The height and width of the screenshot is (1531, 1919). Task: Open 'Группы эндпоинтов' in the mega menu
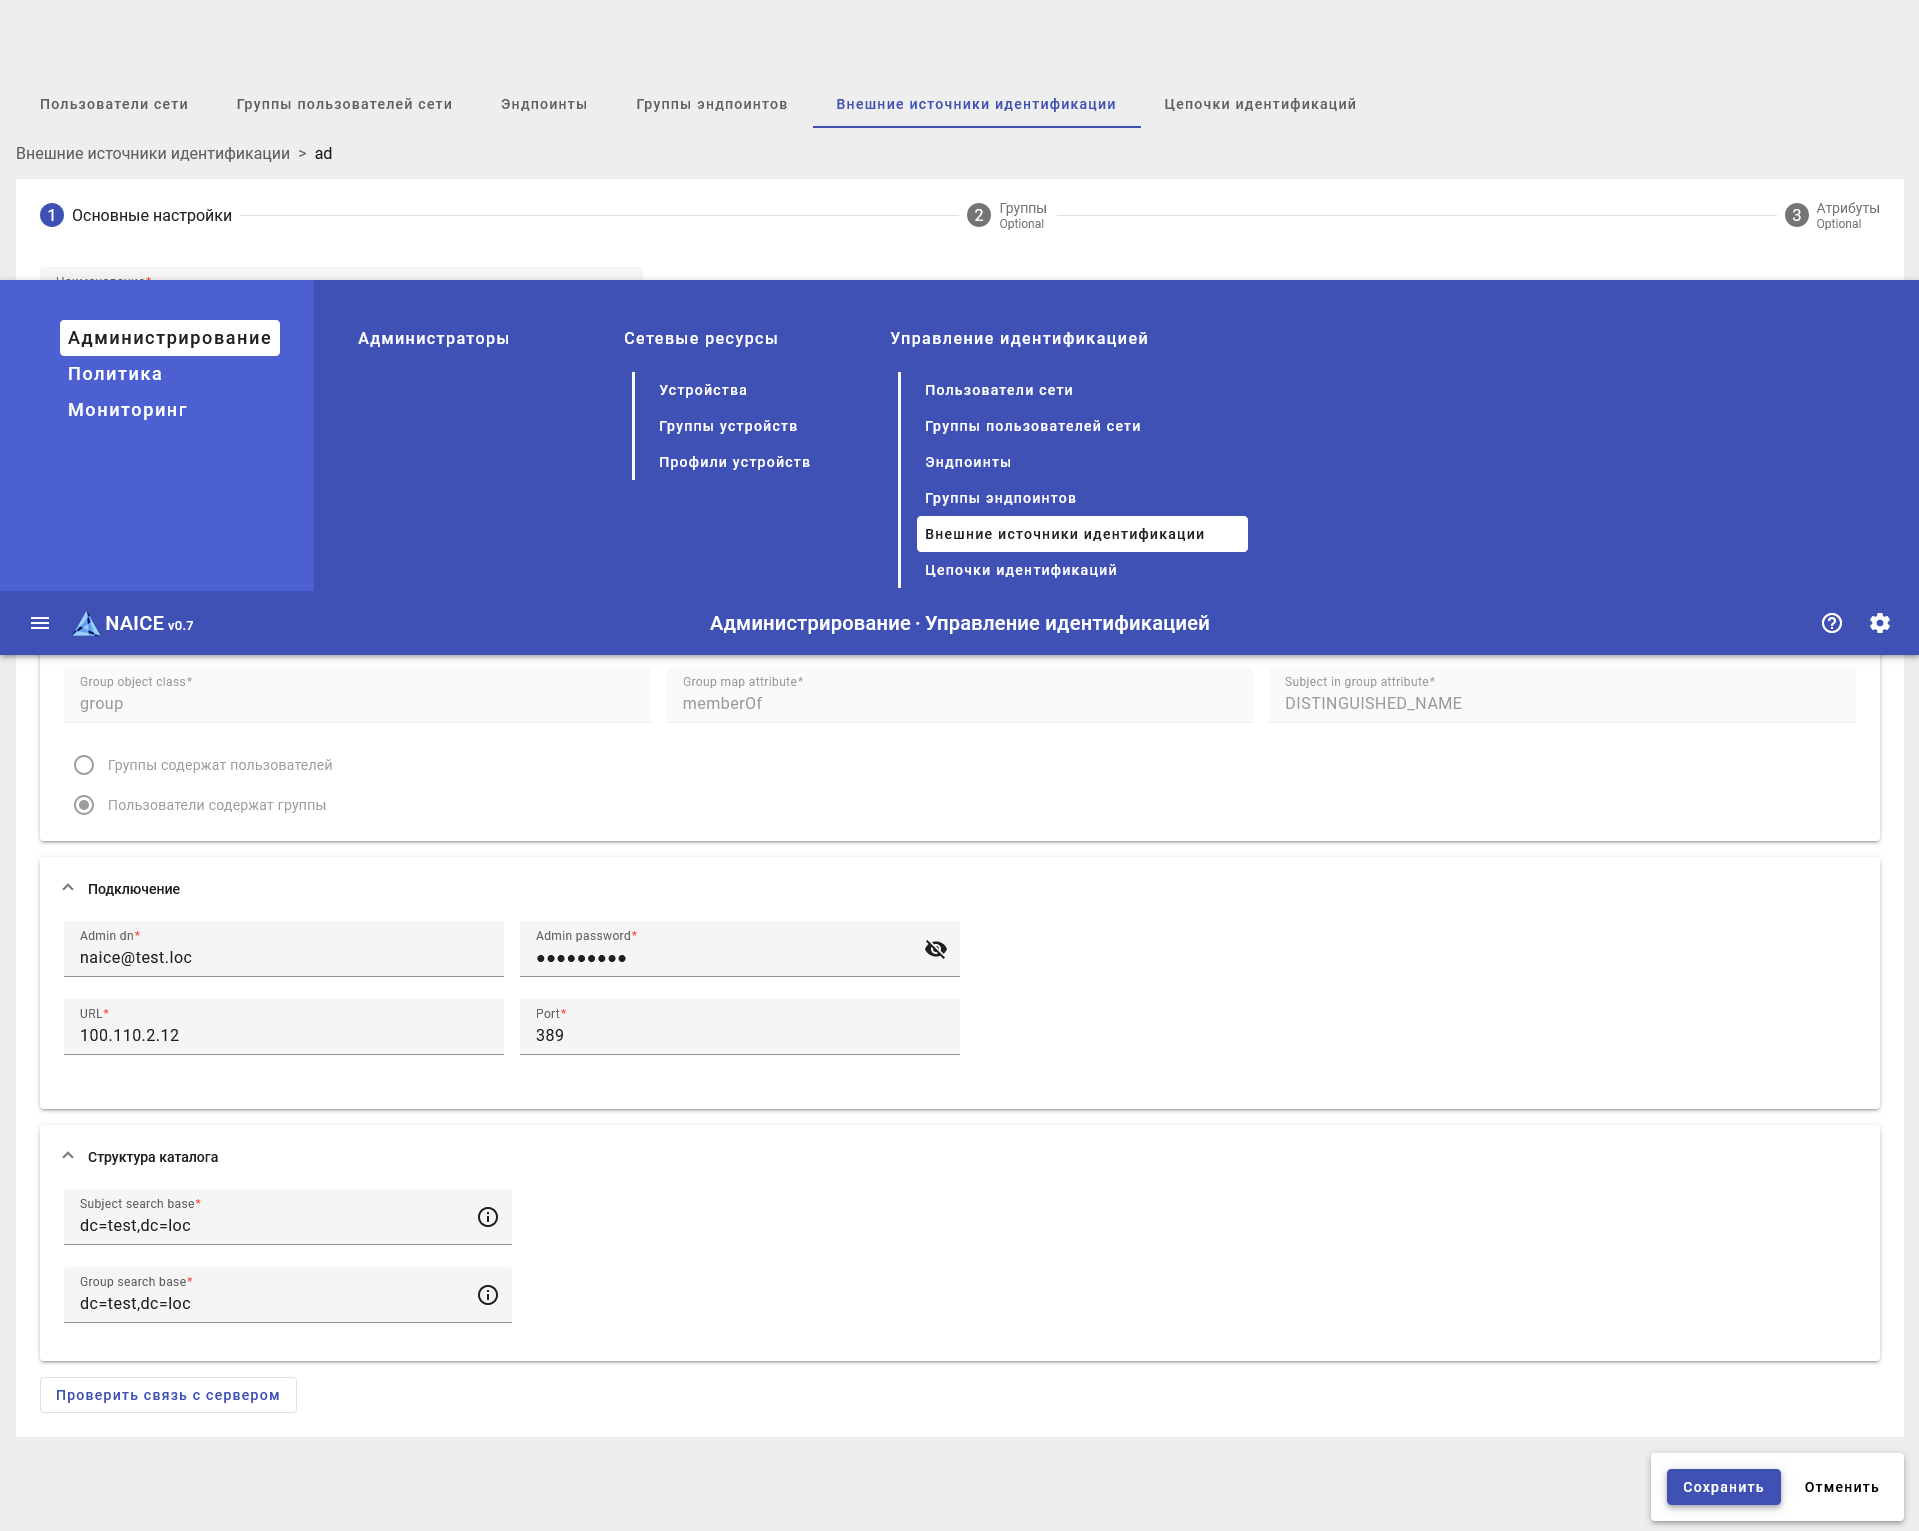click(1001, 498)
